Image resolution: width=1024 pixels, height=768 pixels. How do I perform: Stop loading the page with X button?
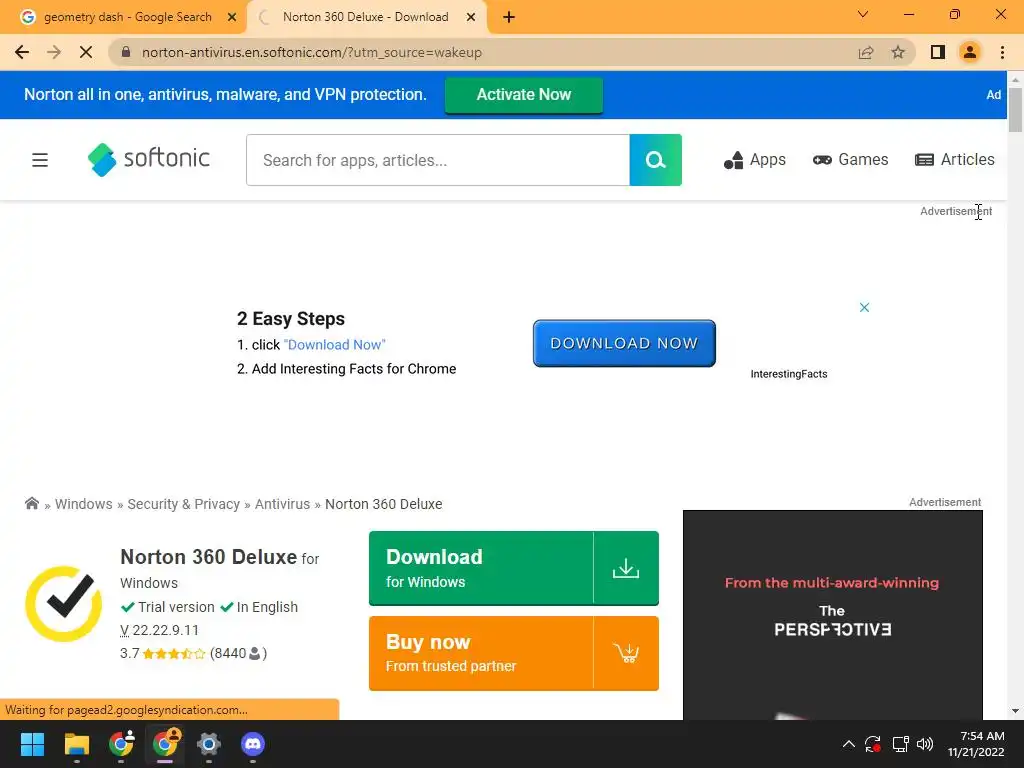tap(86, 52)
